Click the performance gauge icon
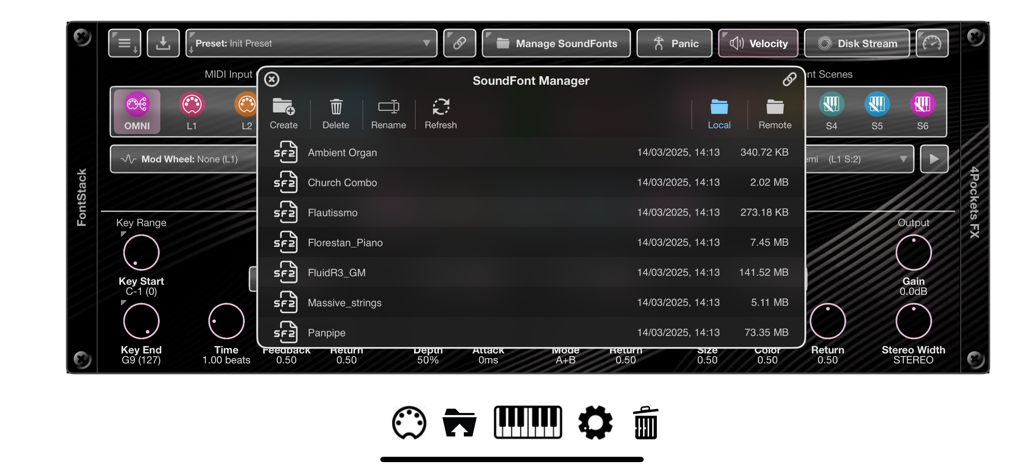The width and height of the screenshot is (1024, 471). 932,44
